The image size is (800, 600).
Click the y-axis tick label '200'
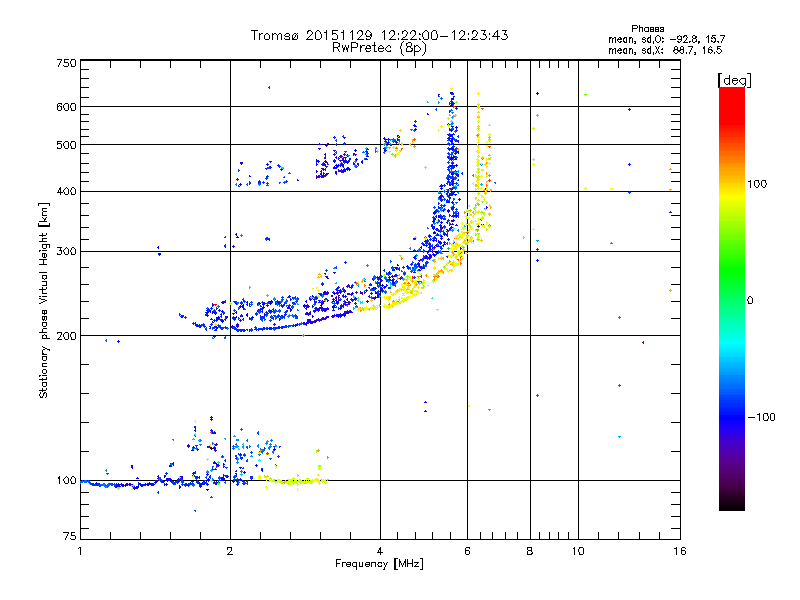[x=67, y=336]
